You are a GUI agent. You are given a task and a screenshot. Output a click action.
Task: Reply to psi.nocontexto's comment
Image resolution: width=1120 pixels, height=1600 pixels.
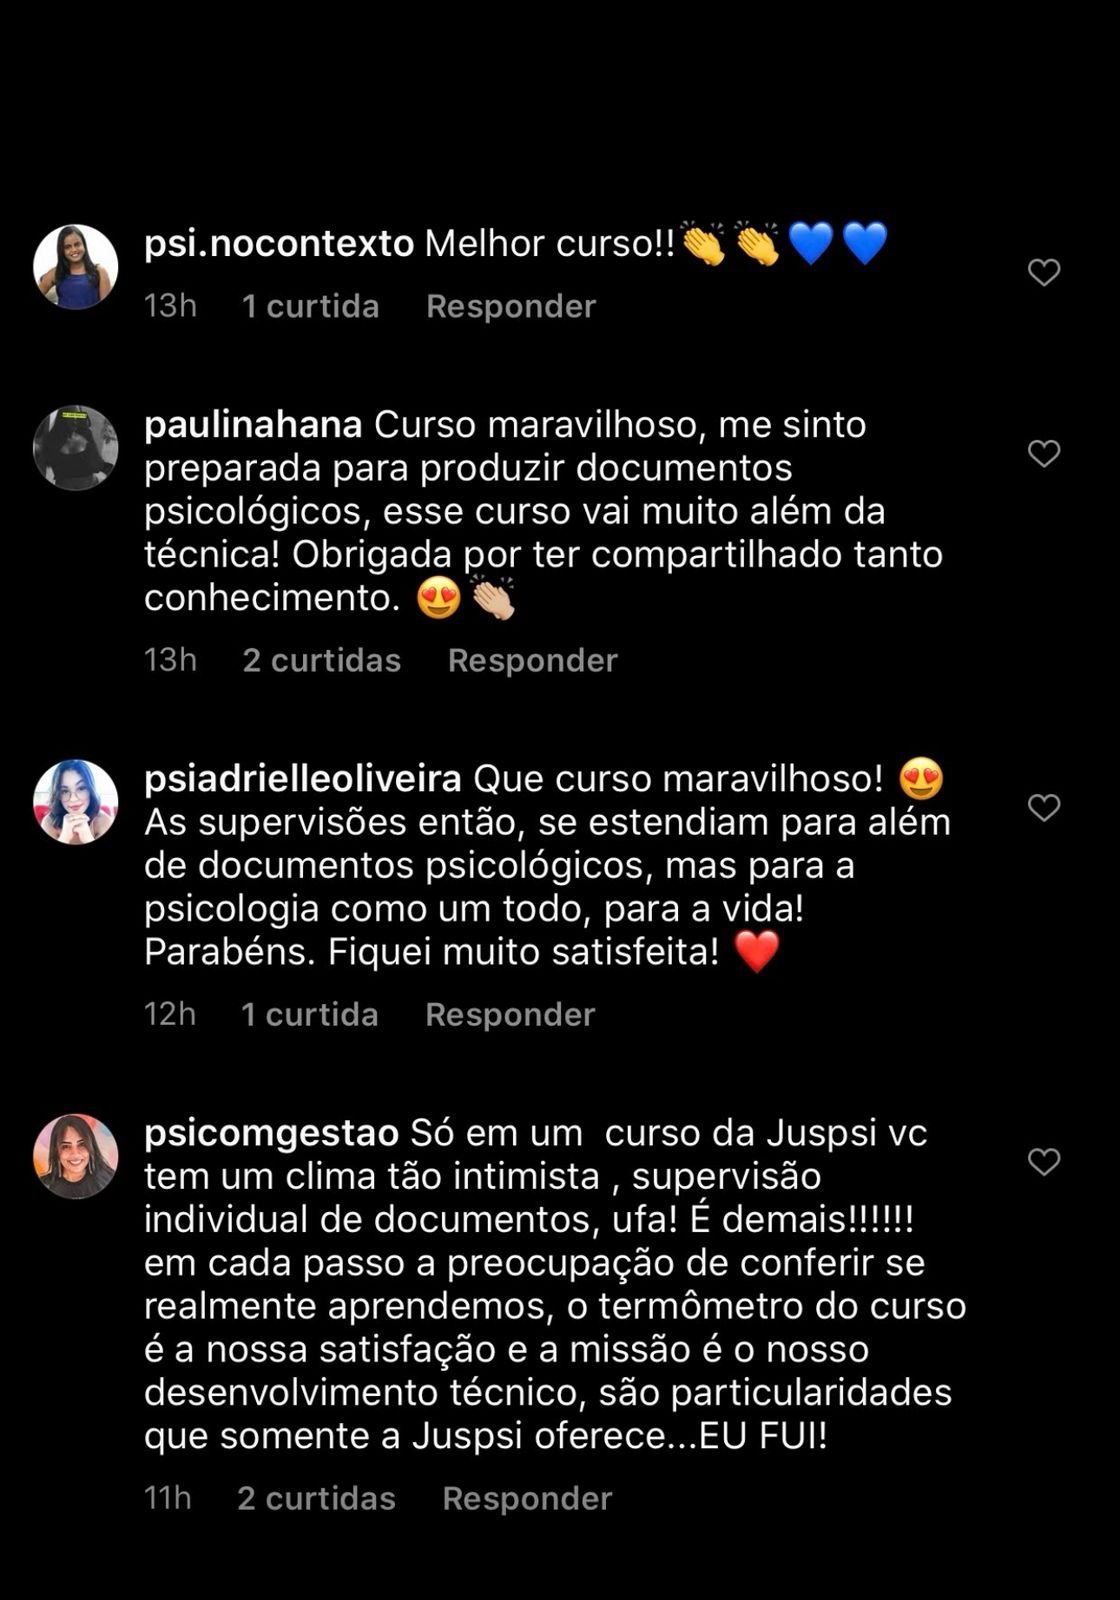[x=511, y=306]
